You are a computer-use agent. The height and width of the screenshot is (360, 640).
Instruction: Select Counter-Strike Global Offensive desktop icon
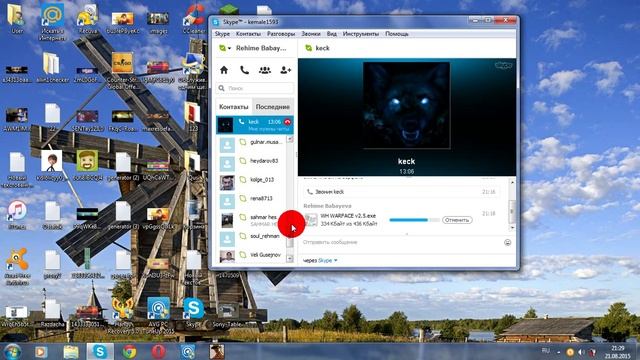[x=122, y=69]
